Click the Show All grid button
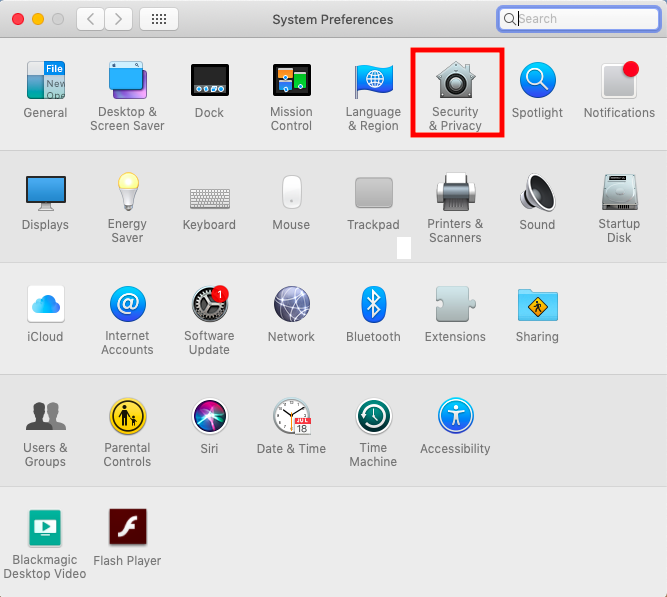The image size is (667, 597). (x=159, y=19)
